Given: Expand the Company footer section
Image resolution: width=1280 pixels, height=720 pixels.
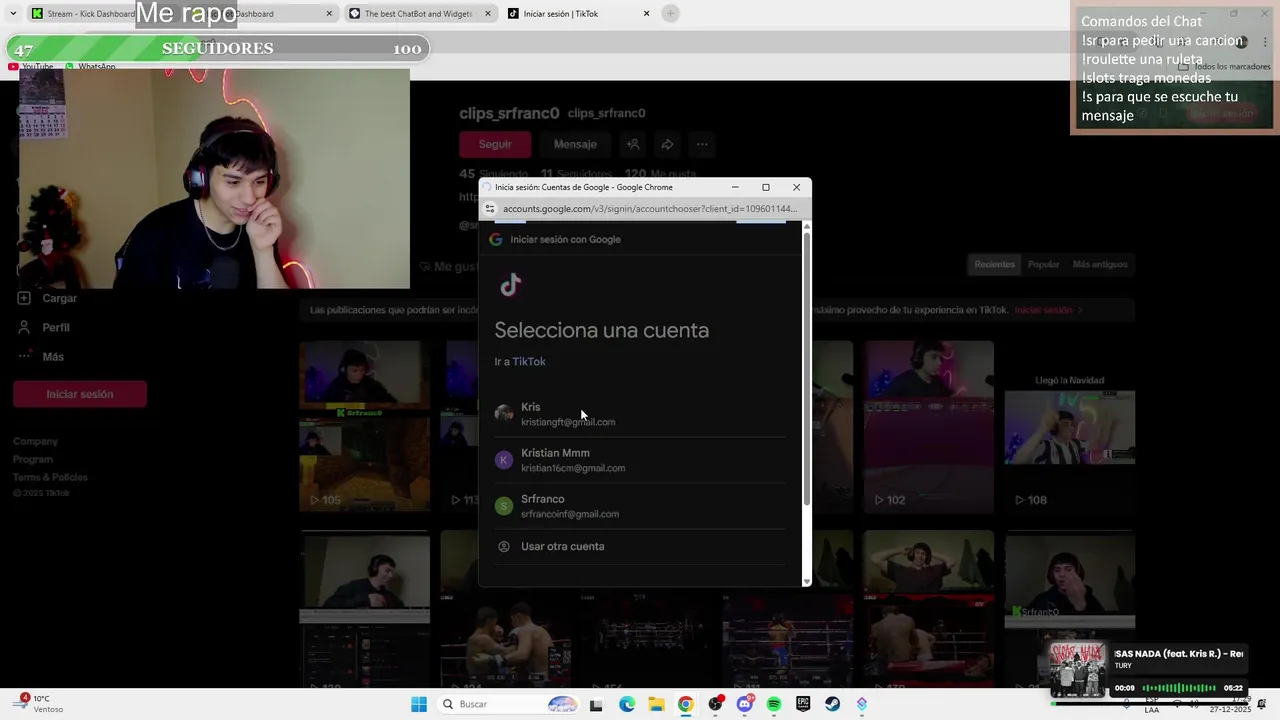Looking at the screenshot, I should [35, 441].
